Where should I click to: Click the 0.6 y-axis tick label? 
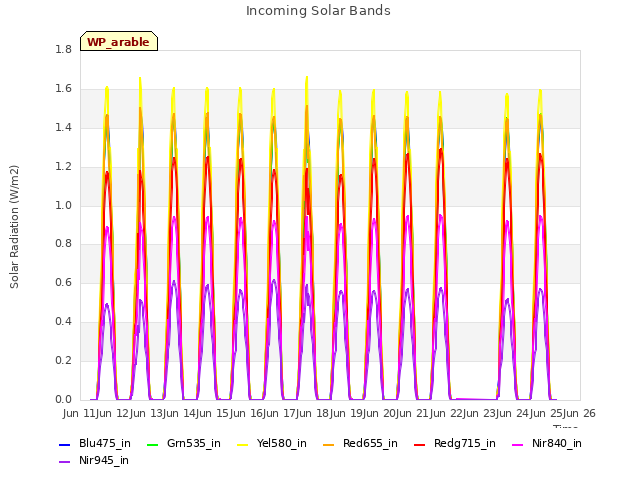coord(63,282)
